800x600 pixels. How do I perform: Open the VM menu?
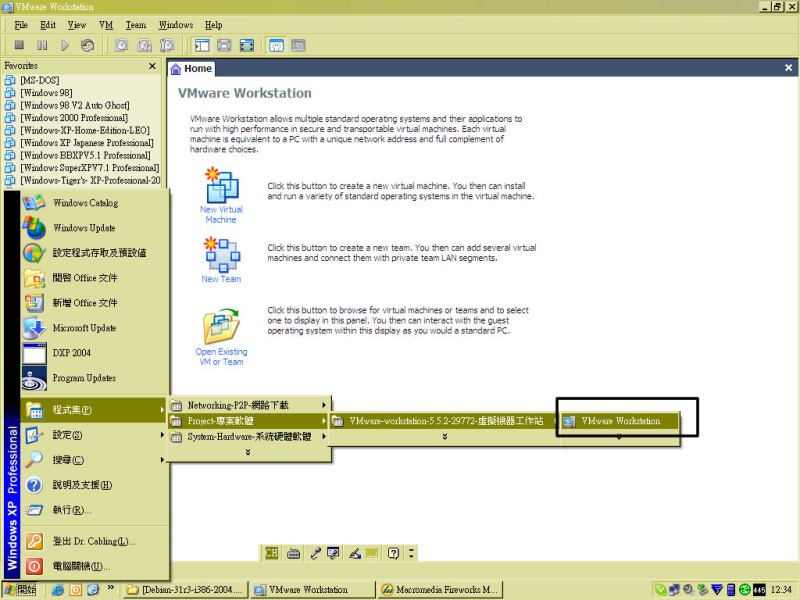tap(106, 25)
